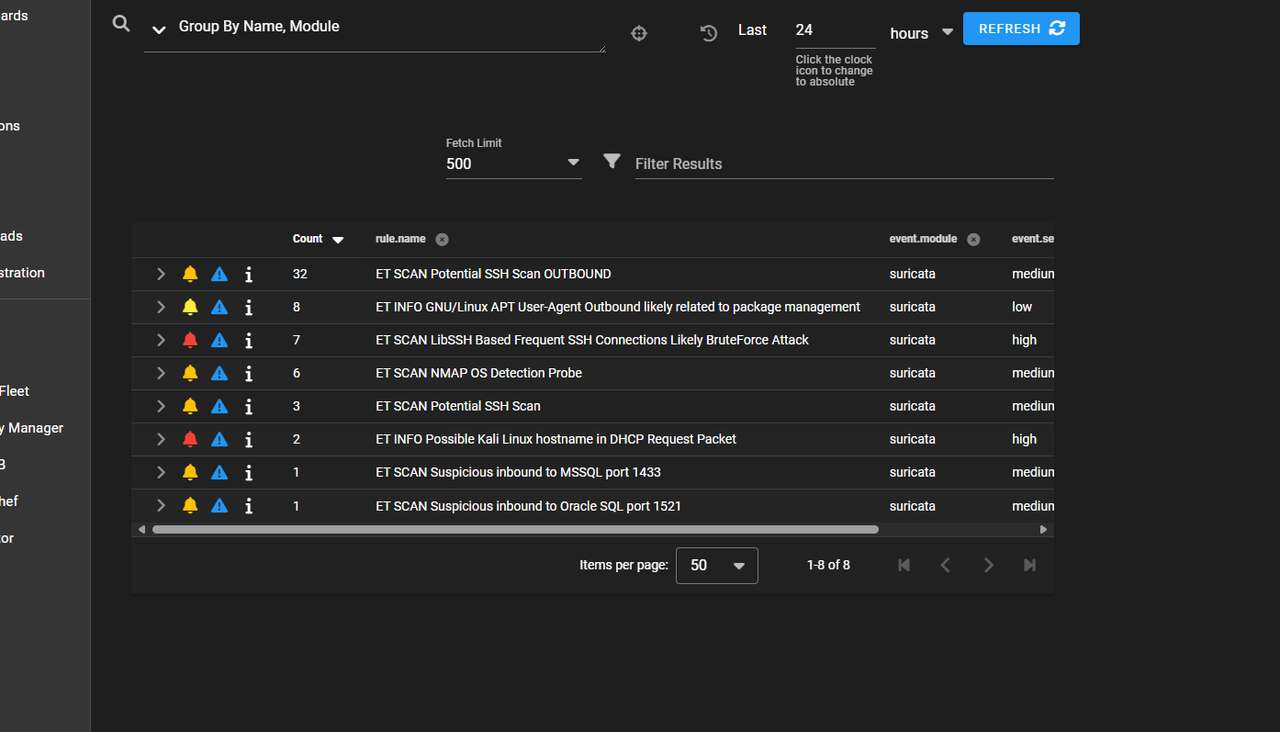Click red bell for LibSSH BruteForce alert
1280x732 pixels.
pyautogui.click(x=190, y=340)
